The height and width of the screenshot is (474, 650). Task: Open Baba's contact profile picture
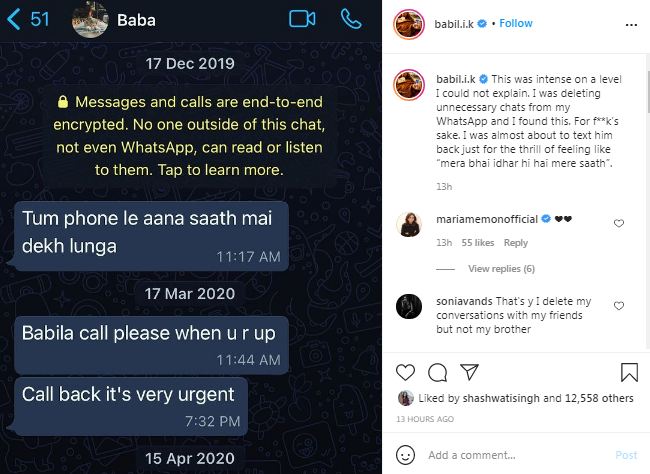[90, 19]
